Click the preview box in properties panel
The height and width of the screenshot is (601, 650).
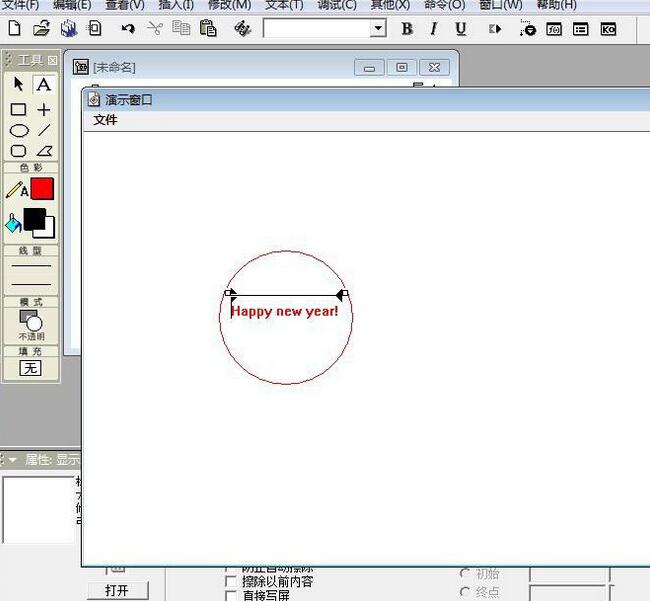coord(39,510)
